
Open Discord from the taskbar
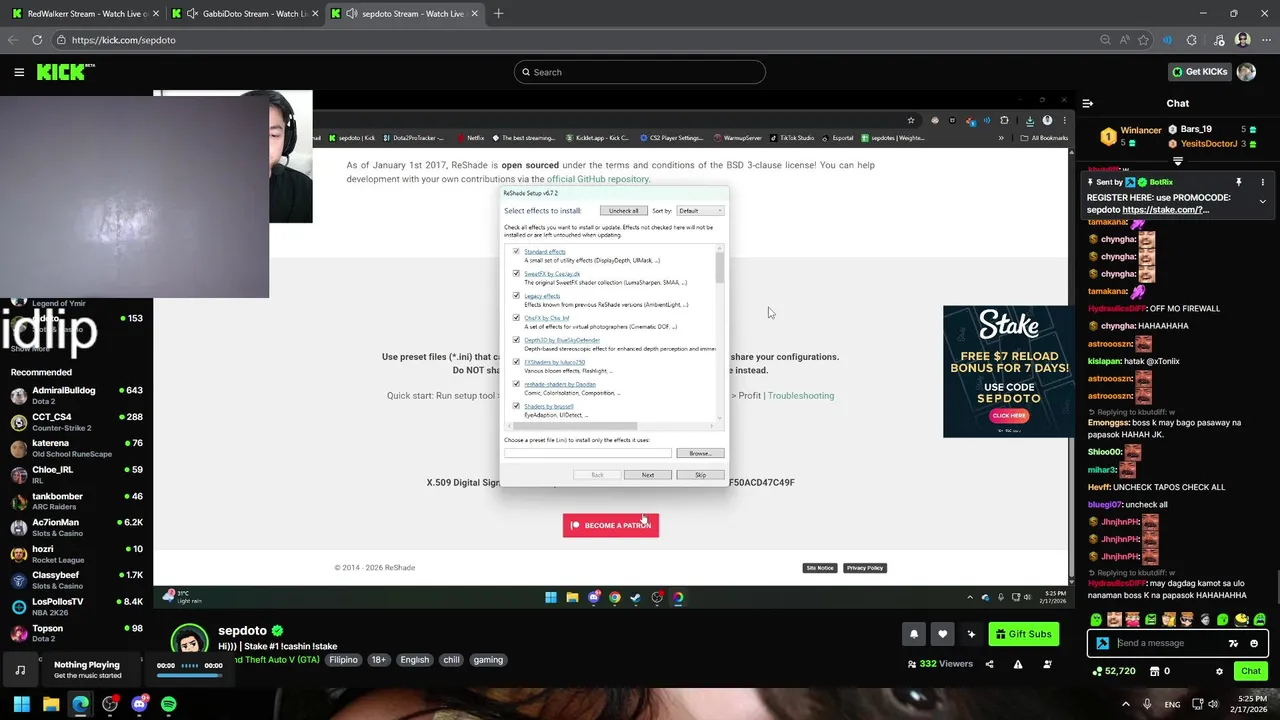point(139,704)
